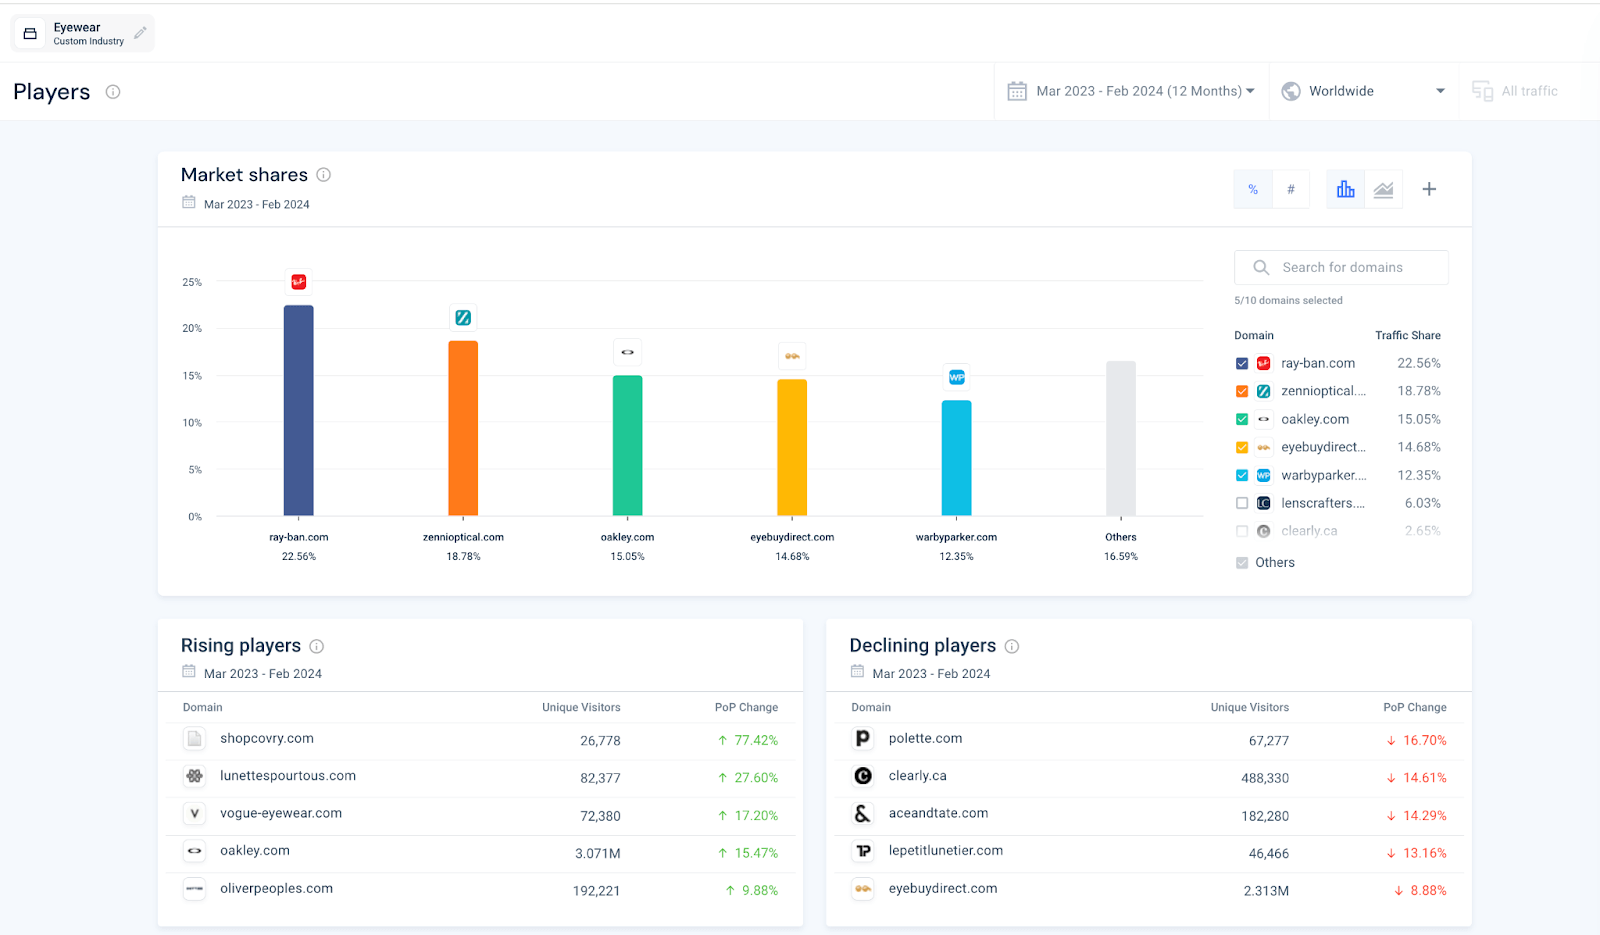1600x935 pixels.
Task: Click the info icon next to Players
Action: pos(113,92)
